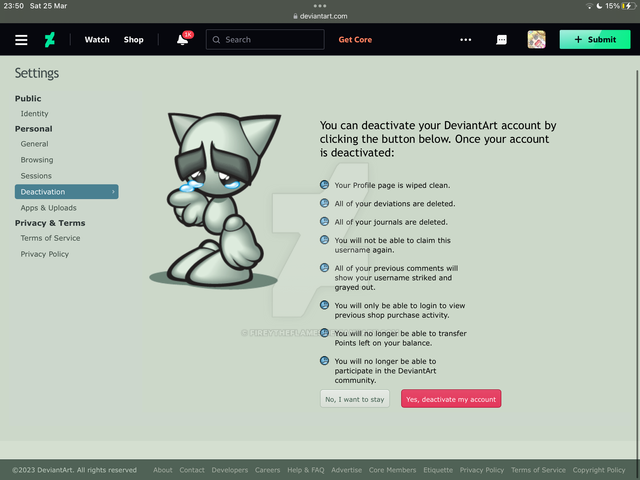Open the Watch tab
Viewport: 640px width, 480px height.
[97, 40]
